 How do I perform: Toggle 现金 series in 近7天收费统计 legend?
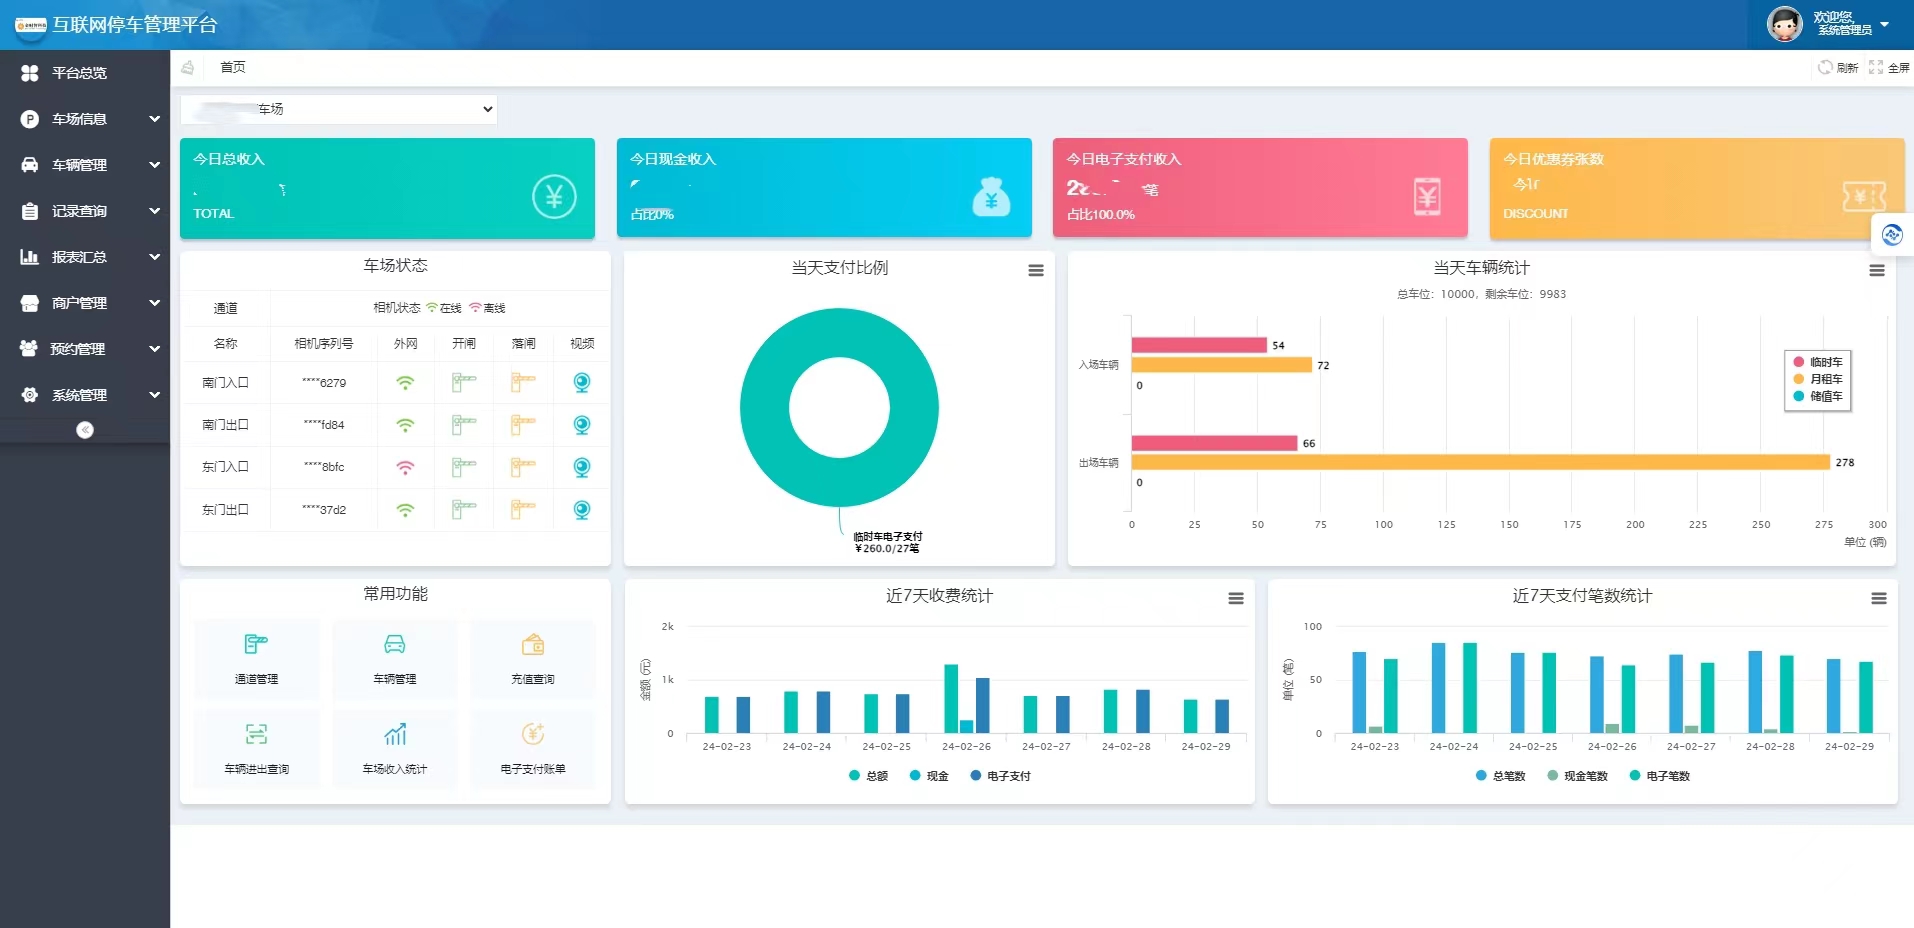click(929, 776)
